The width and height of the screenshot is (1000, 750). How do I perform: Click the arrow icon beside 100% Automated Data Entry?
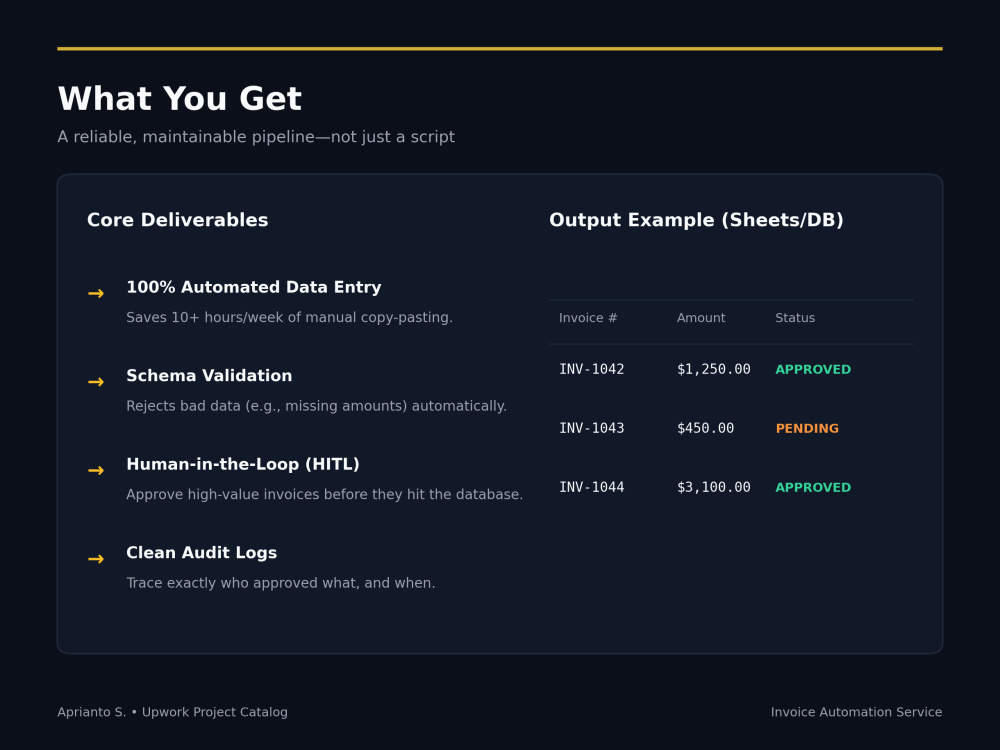96,293
